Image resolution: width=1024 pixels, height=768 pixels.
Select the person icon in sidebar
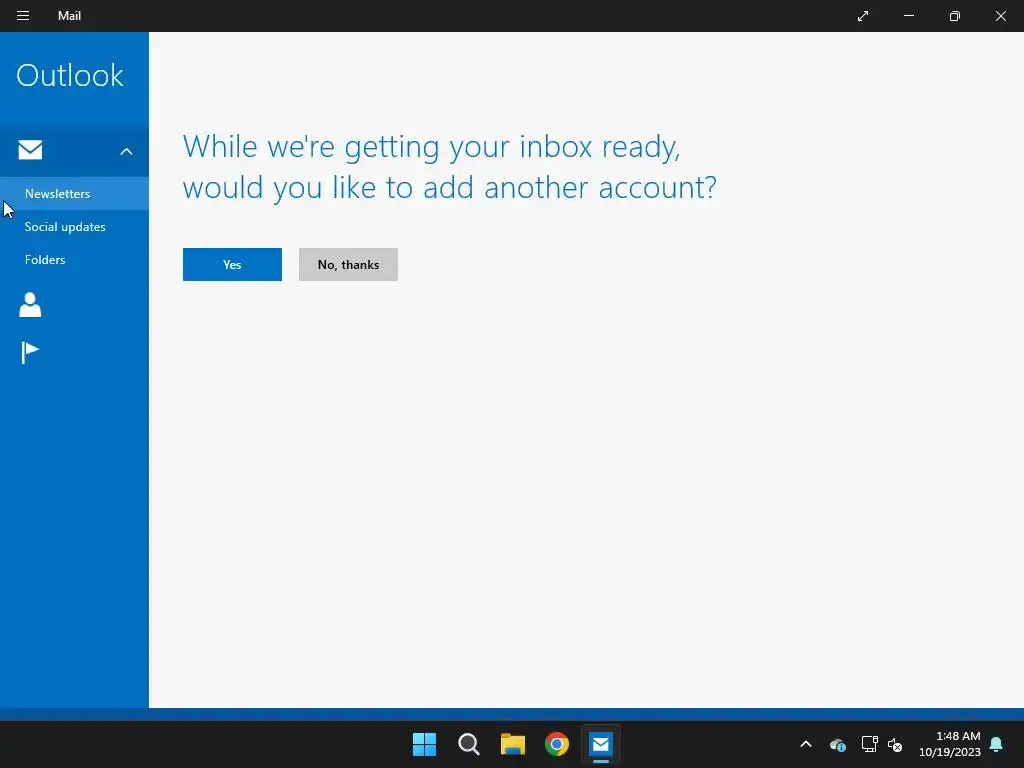[30, 305]
